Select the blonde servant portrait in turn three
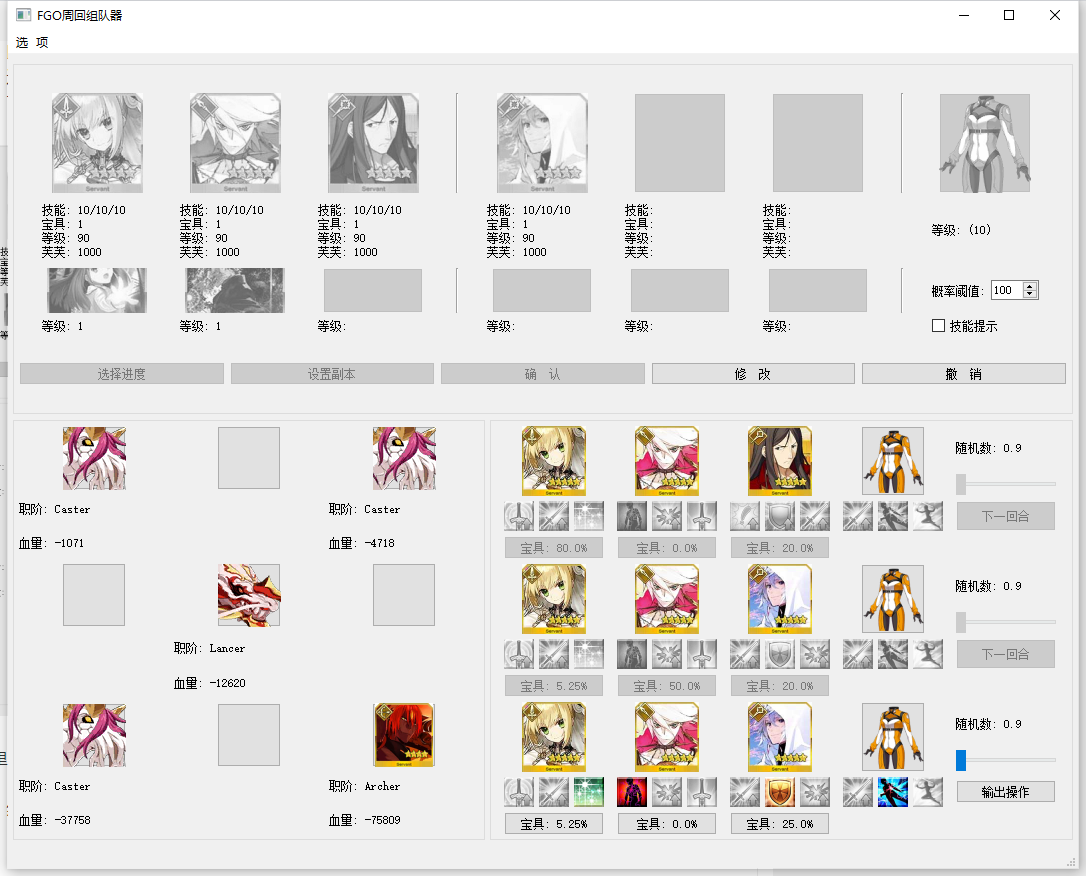The image size is (1086, 876). tap(553, 737)
